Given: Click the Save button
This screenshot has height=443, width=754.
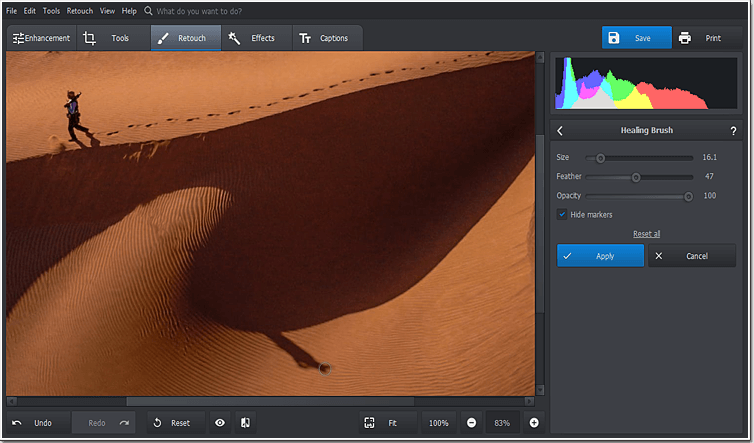Looking at the screenshot, I should coord(637,38).
